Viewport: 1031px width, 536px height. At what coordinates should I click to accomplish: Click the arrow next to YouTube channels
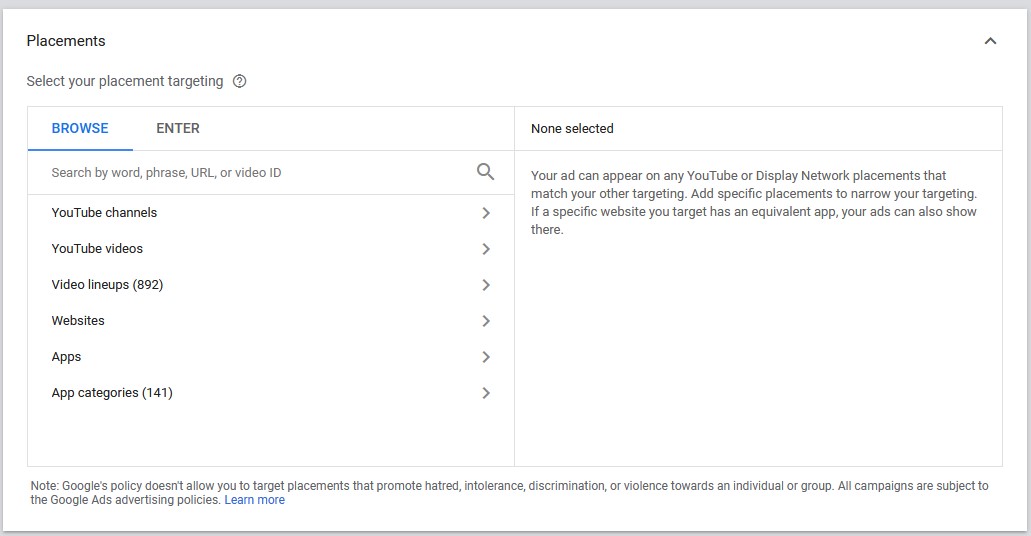tap(486, 213)
